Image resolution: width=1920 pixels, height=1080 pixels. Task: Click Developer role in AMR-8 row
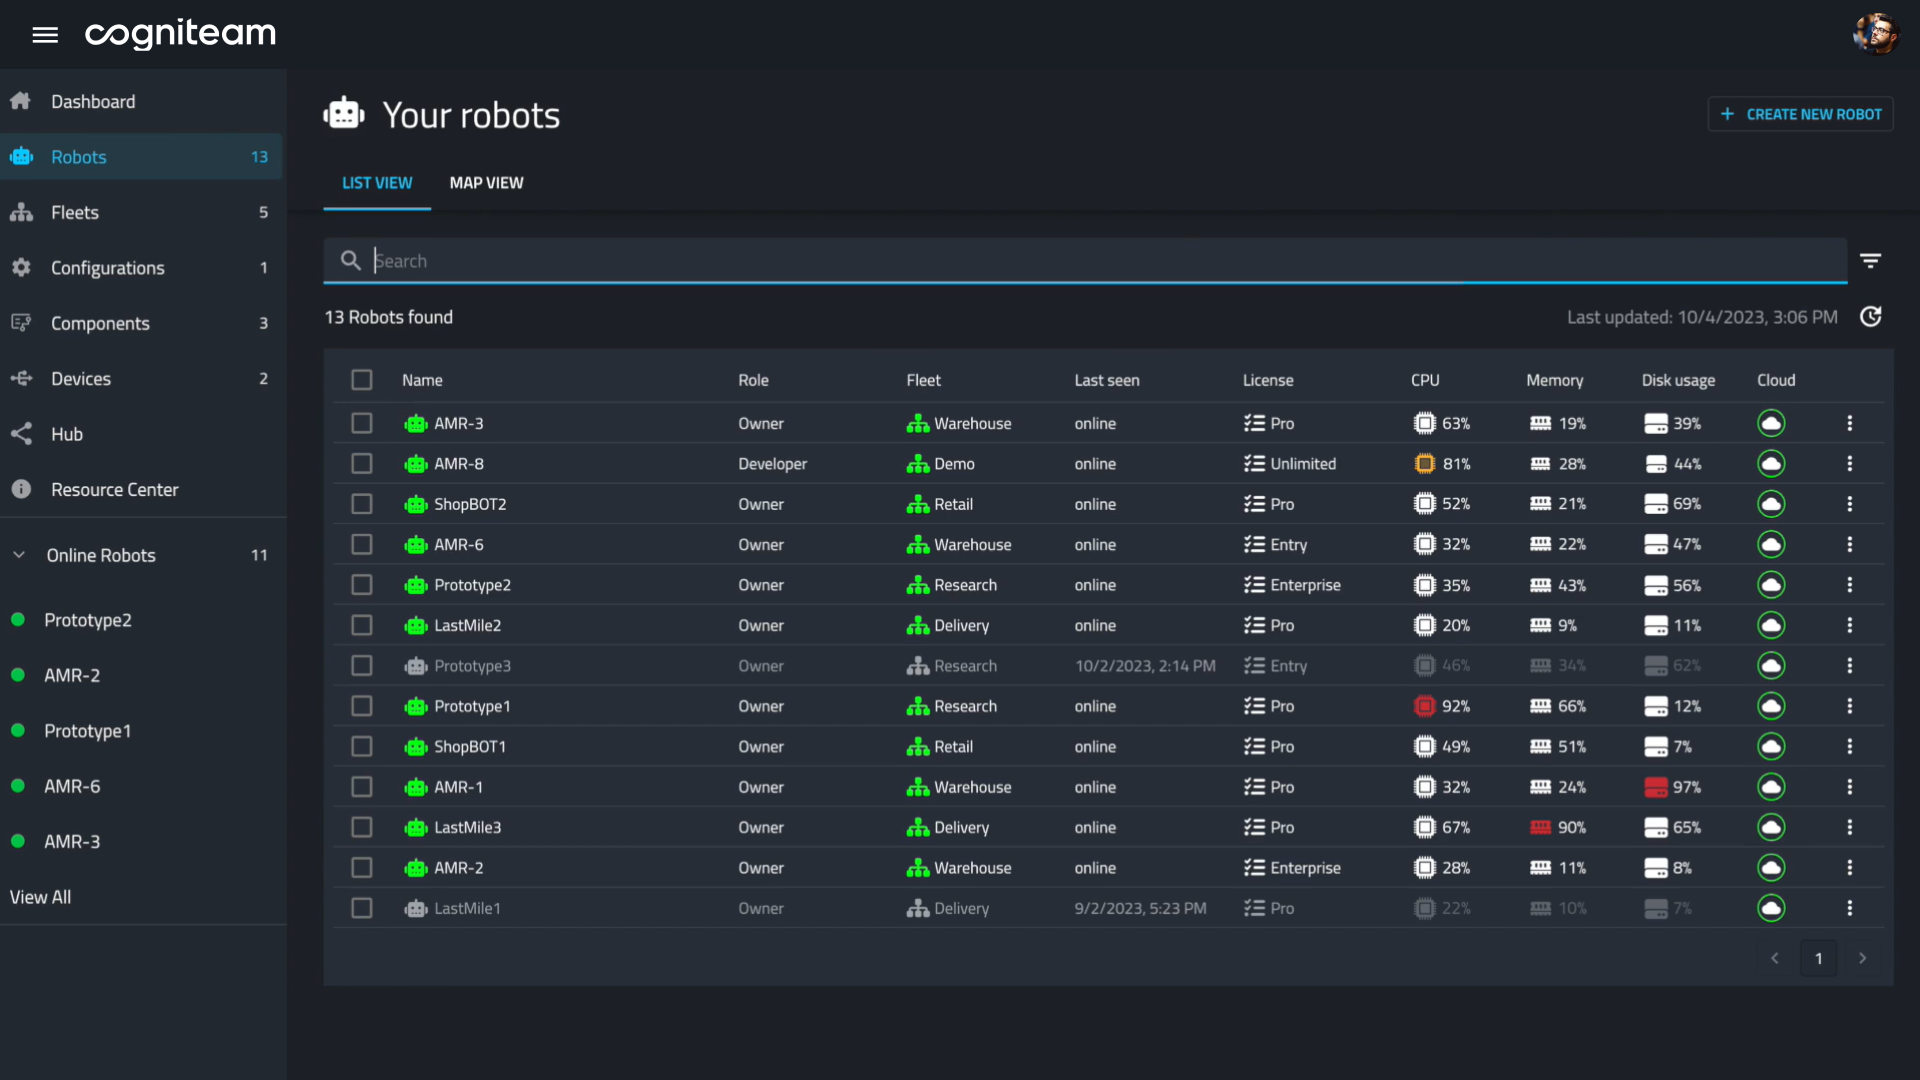[x=772, y=464]
